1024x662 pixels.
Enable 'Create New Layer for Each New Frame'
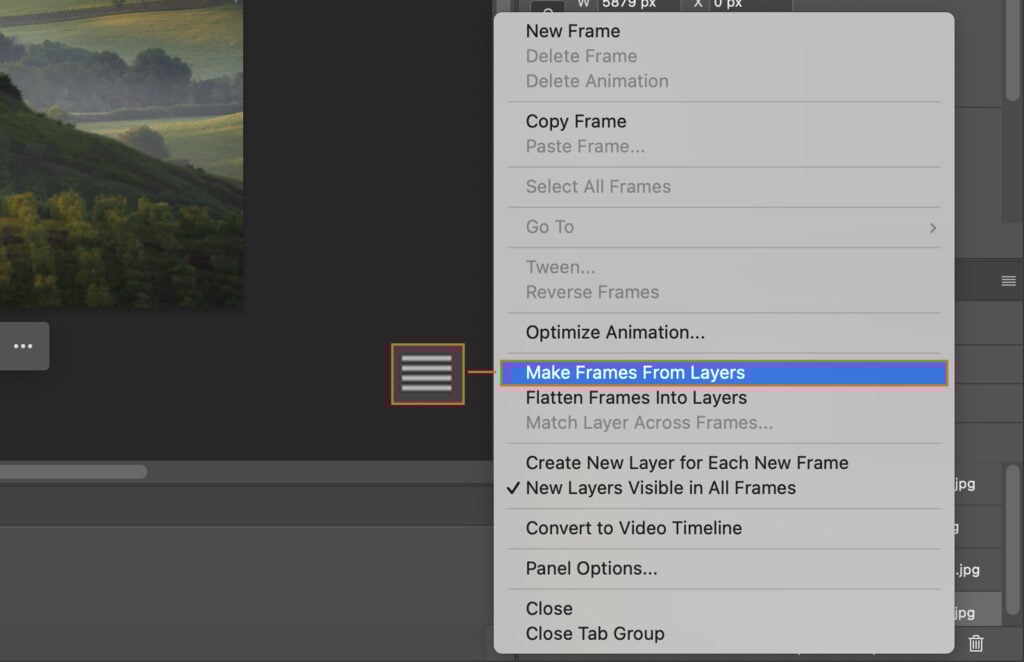pos(687,463)
